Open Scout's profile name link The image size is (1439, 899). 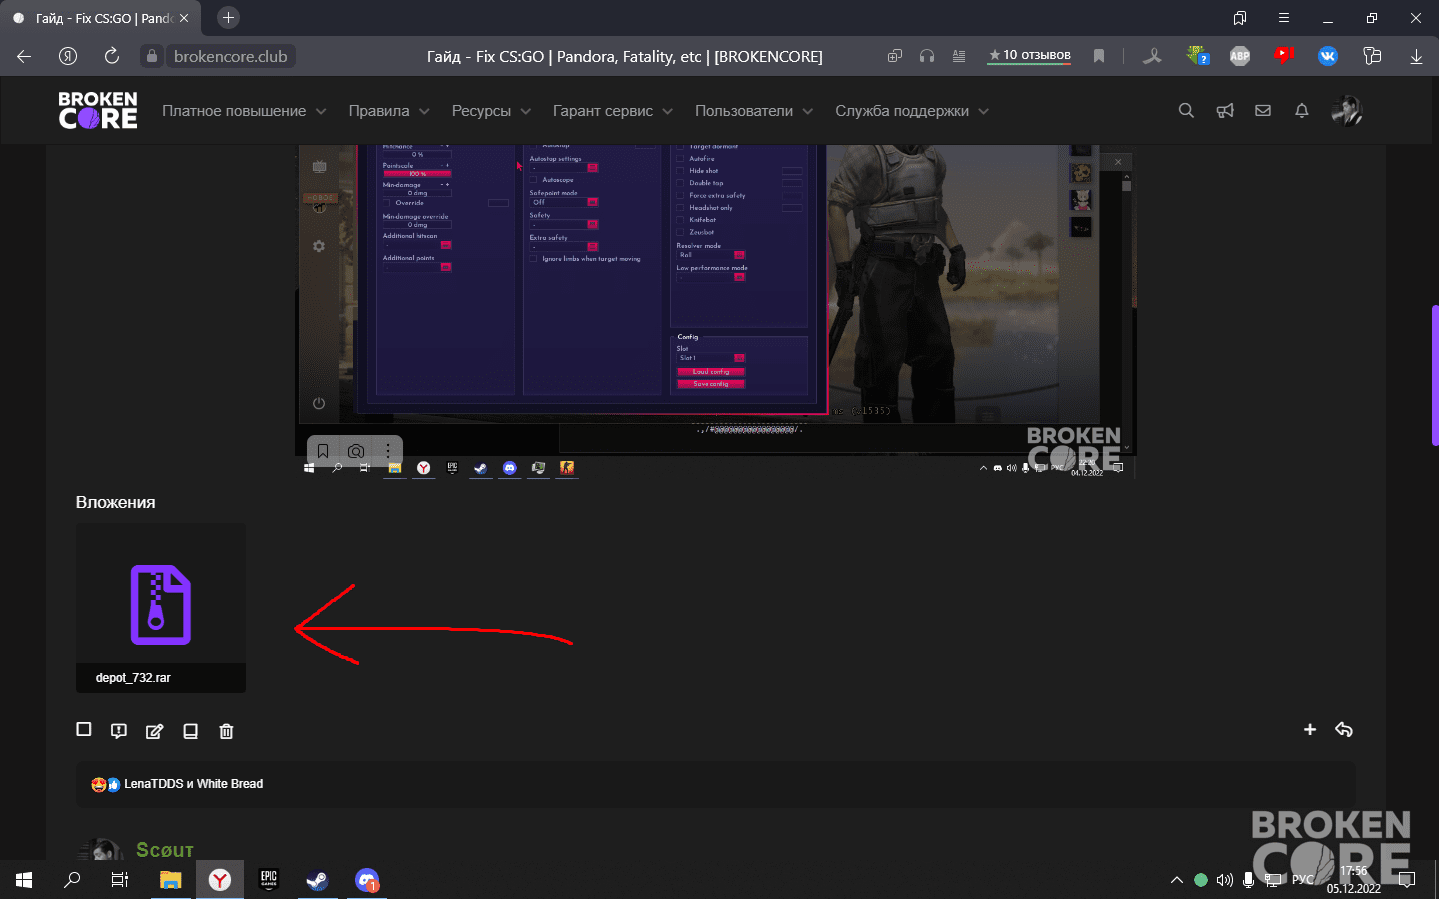[165, 850]
